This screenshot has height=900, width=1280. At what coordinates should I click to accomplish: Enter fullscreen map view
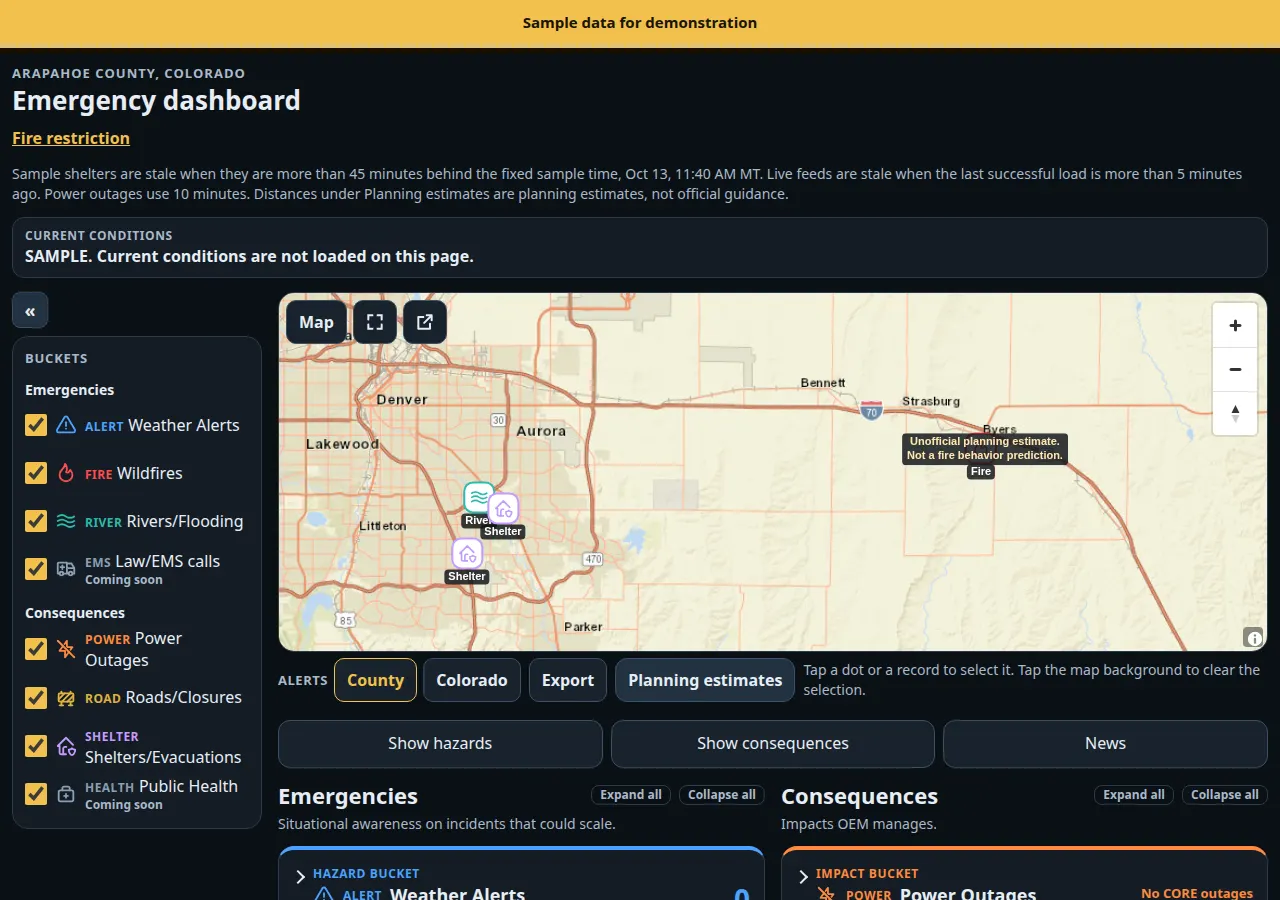tap(375, 322)
